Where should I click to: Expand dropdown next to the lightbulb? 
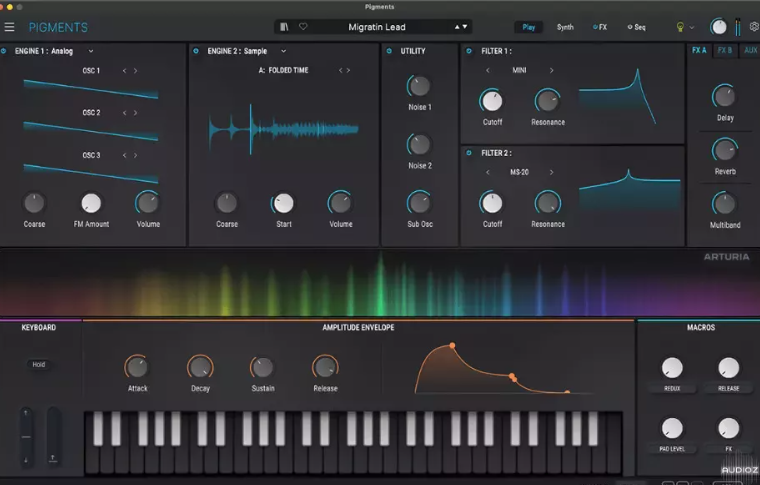pos(692,28)
